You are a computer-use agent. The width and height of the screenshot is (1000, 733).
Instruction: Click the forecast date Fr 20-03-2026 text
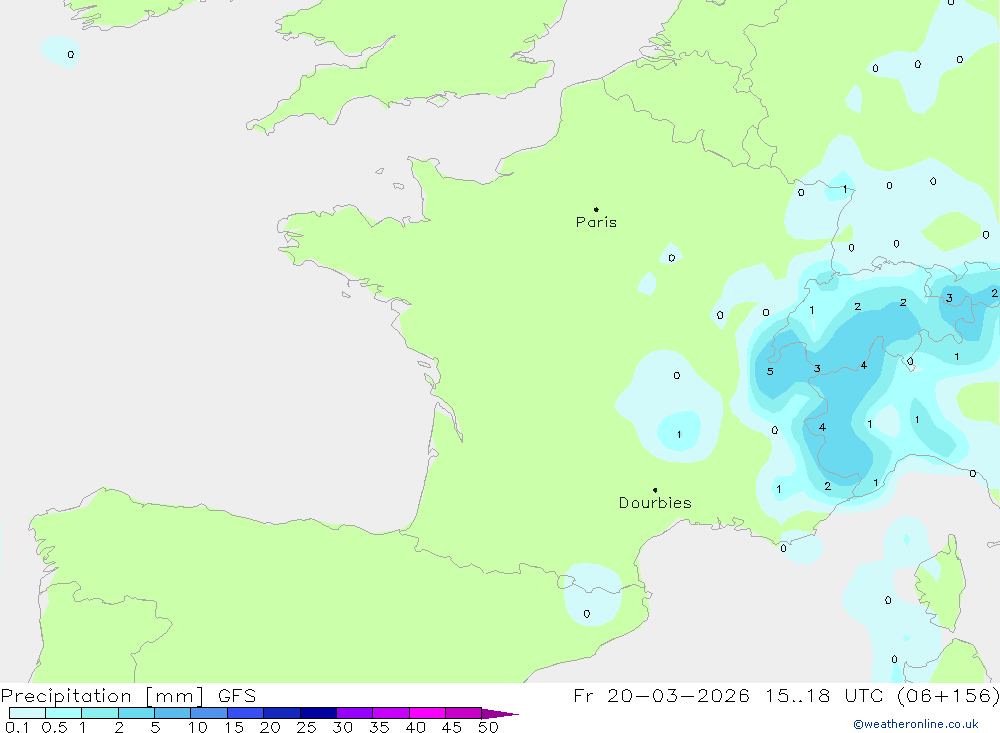pos(661,695)
